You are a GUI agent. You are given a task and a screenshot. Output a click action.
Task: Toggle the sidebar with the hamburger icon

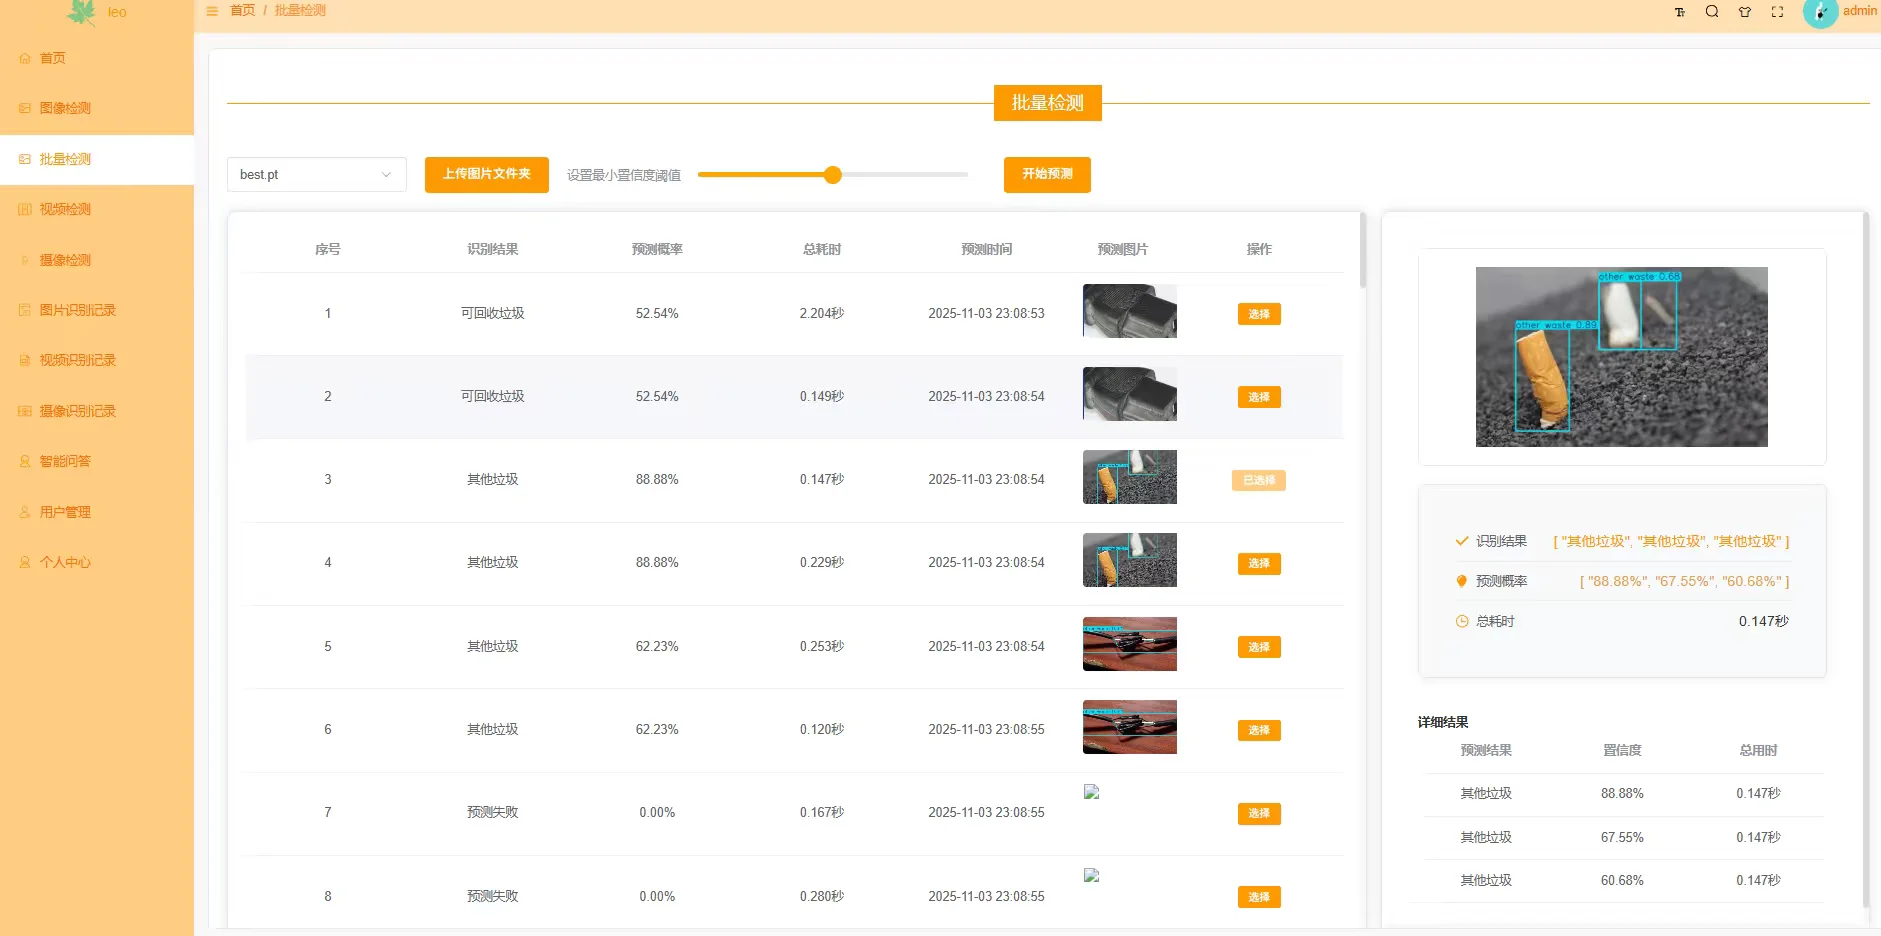pos(211,11)
